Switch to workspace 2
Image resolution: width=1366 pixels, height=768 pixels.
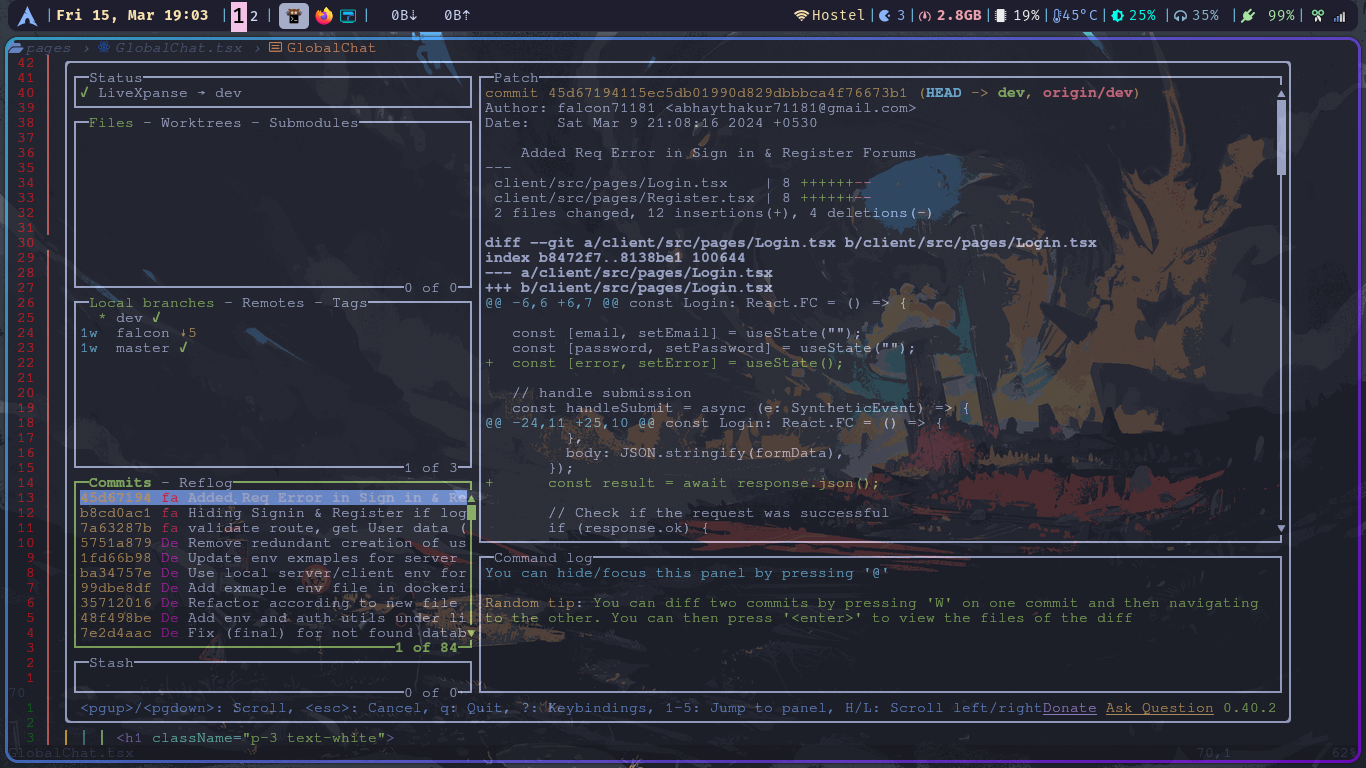(x=254, y=16)
